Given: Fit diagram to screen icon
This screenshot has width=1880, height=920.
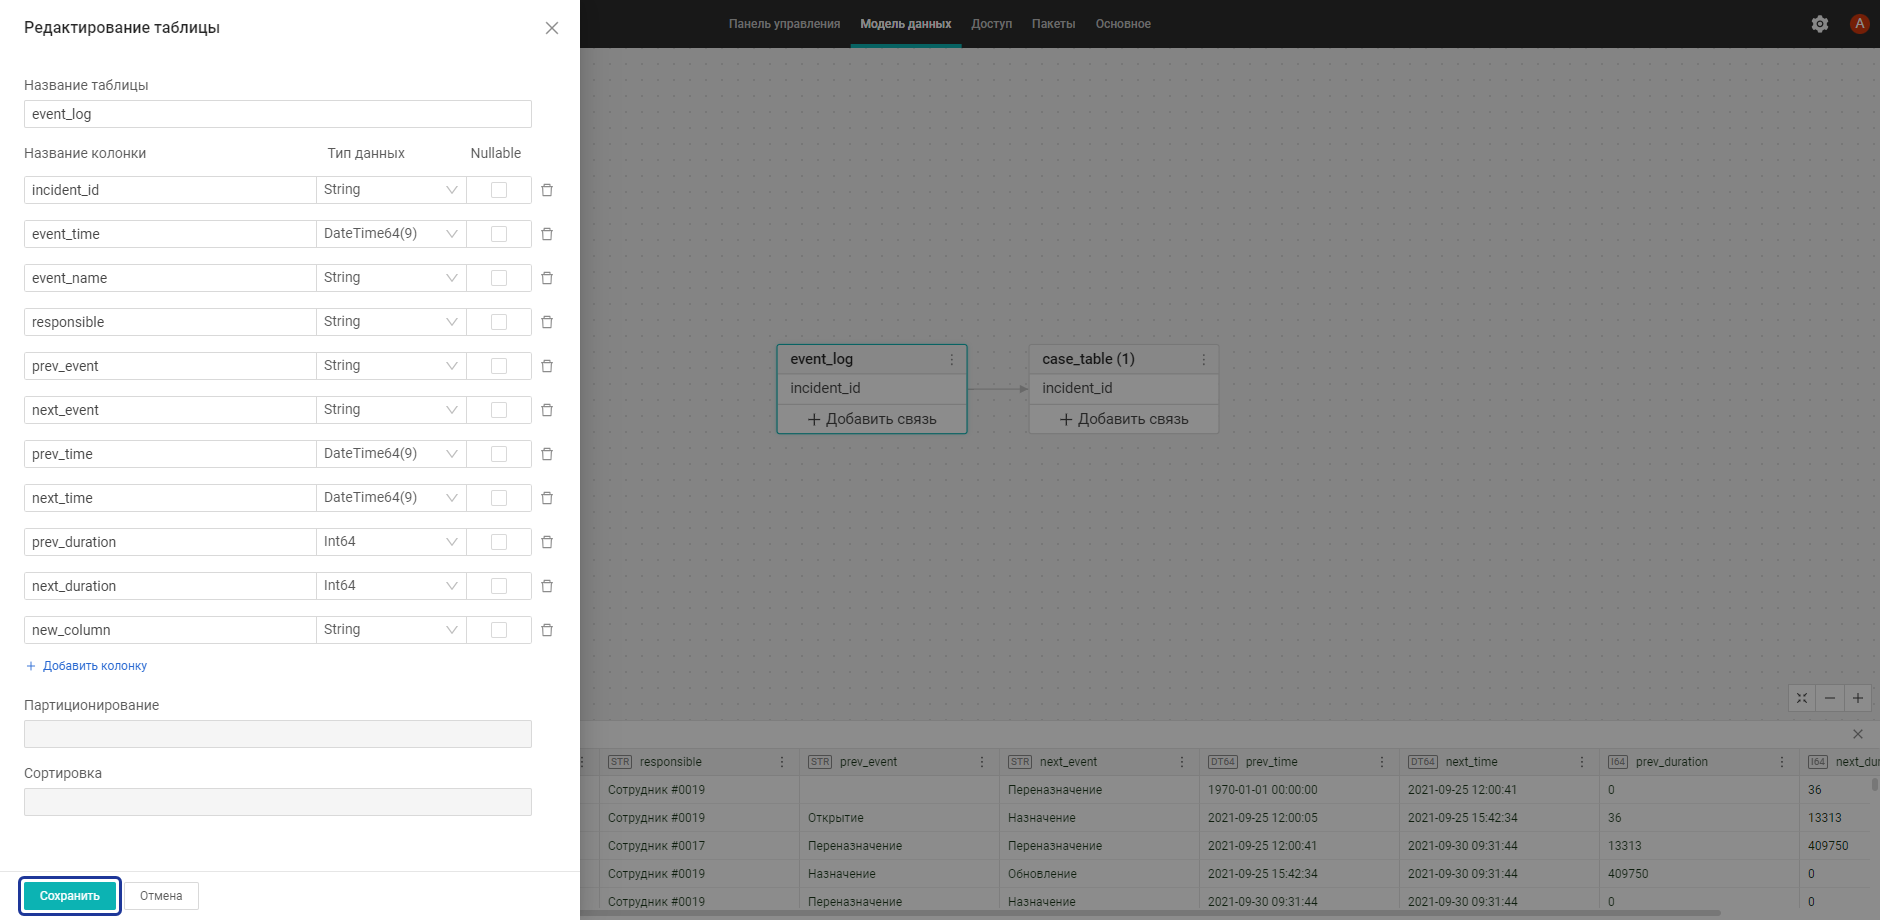Looking at the screenshot, I should point(1802,698).
